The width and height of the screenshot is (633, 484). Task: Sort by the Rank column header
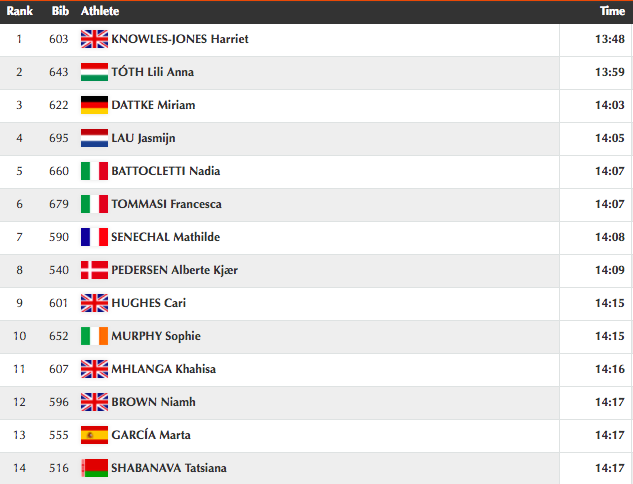coord(19,11)
